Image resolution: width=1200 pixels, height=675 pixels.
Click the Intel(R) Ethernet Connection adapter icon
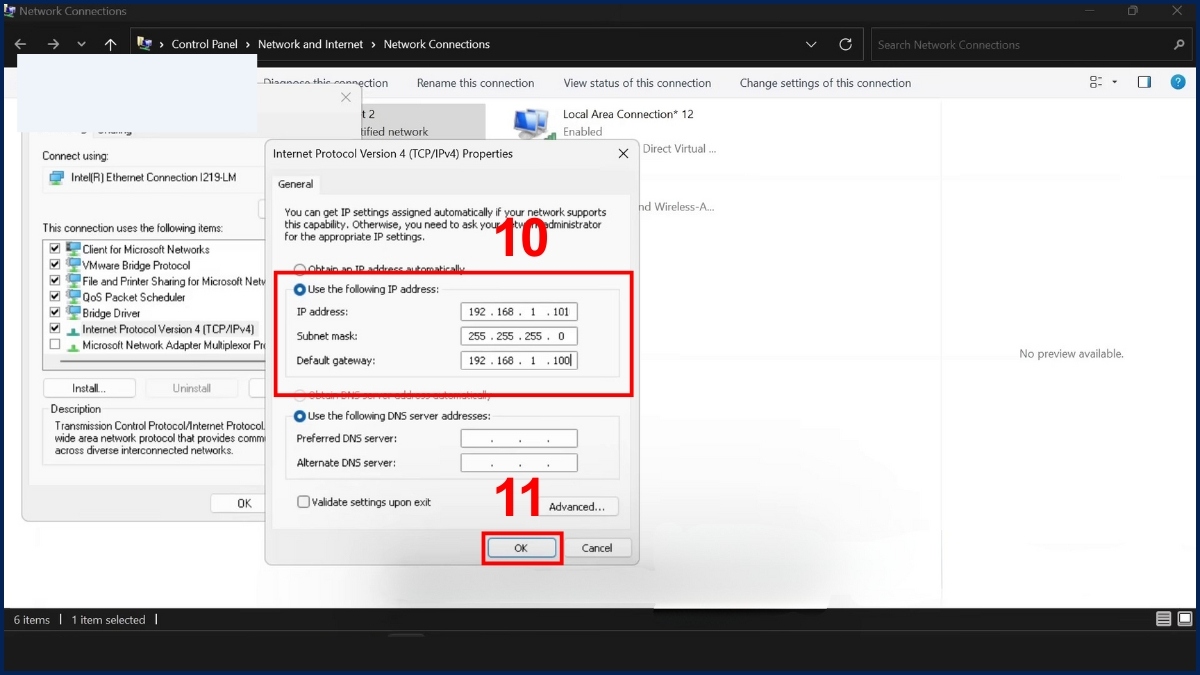(57, 178)
